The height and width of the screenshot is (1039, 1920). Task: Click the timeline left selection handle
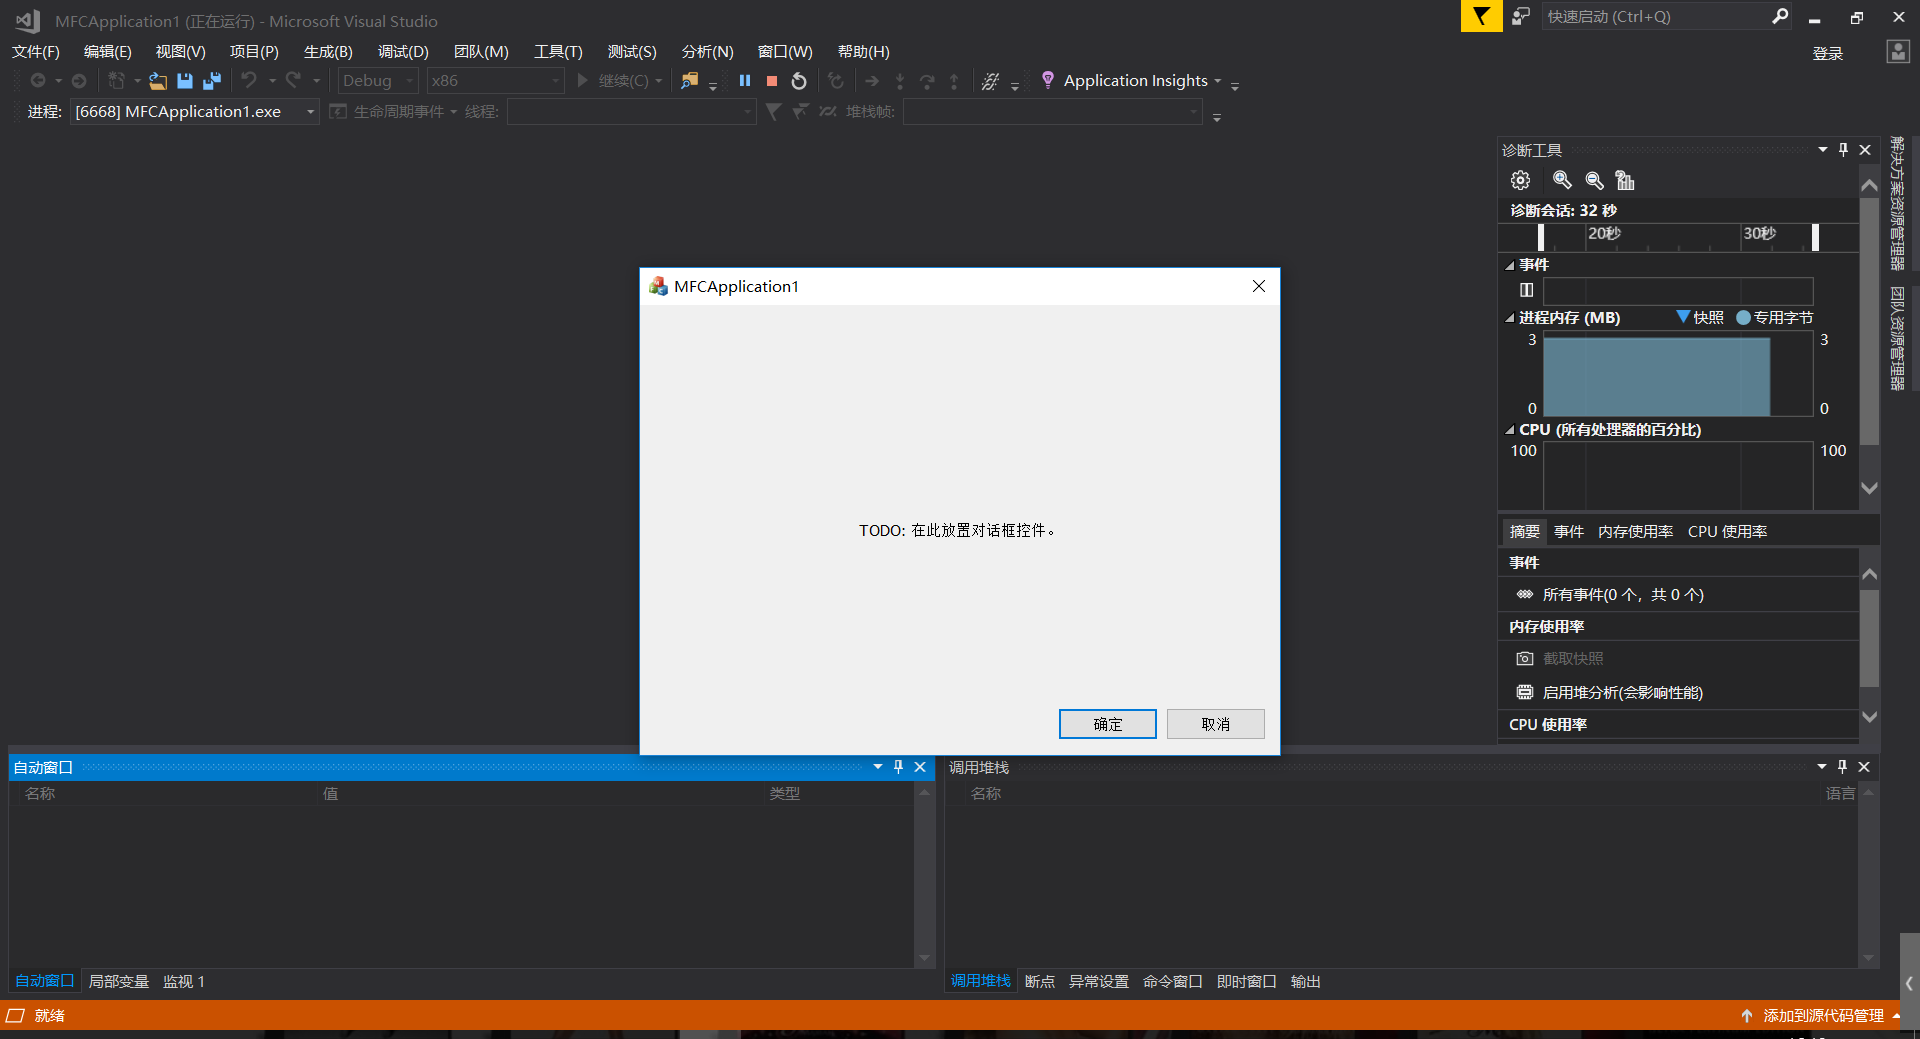click(1540, 237)
